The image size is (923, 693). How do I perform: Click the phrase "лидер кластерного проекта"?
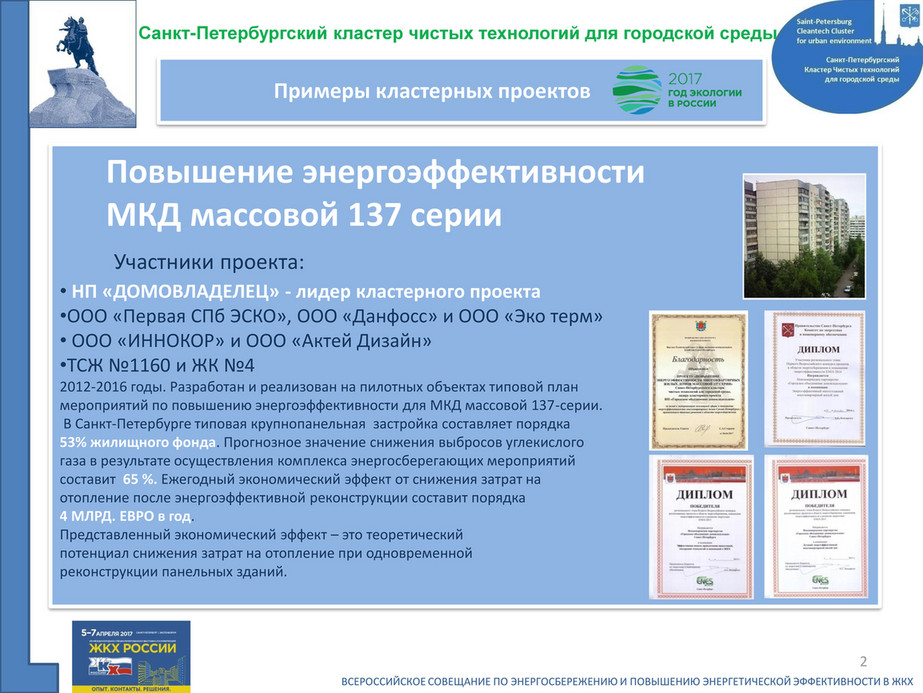(x=418, y=291)
